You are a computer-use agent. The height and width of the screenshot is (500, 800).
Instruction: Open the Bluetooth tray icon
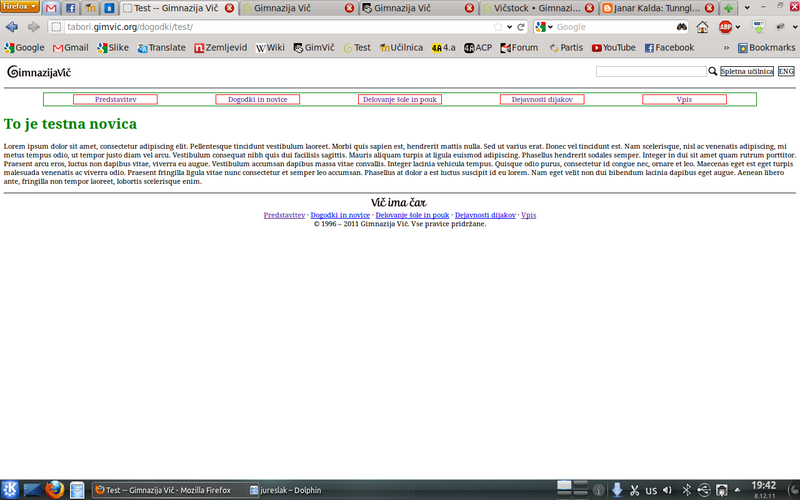pyautogui.click(x=685, y=490)
